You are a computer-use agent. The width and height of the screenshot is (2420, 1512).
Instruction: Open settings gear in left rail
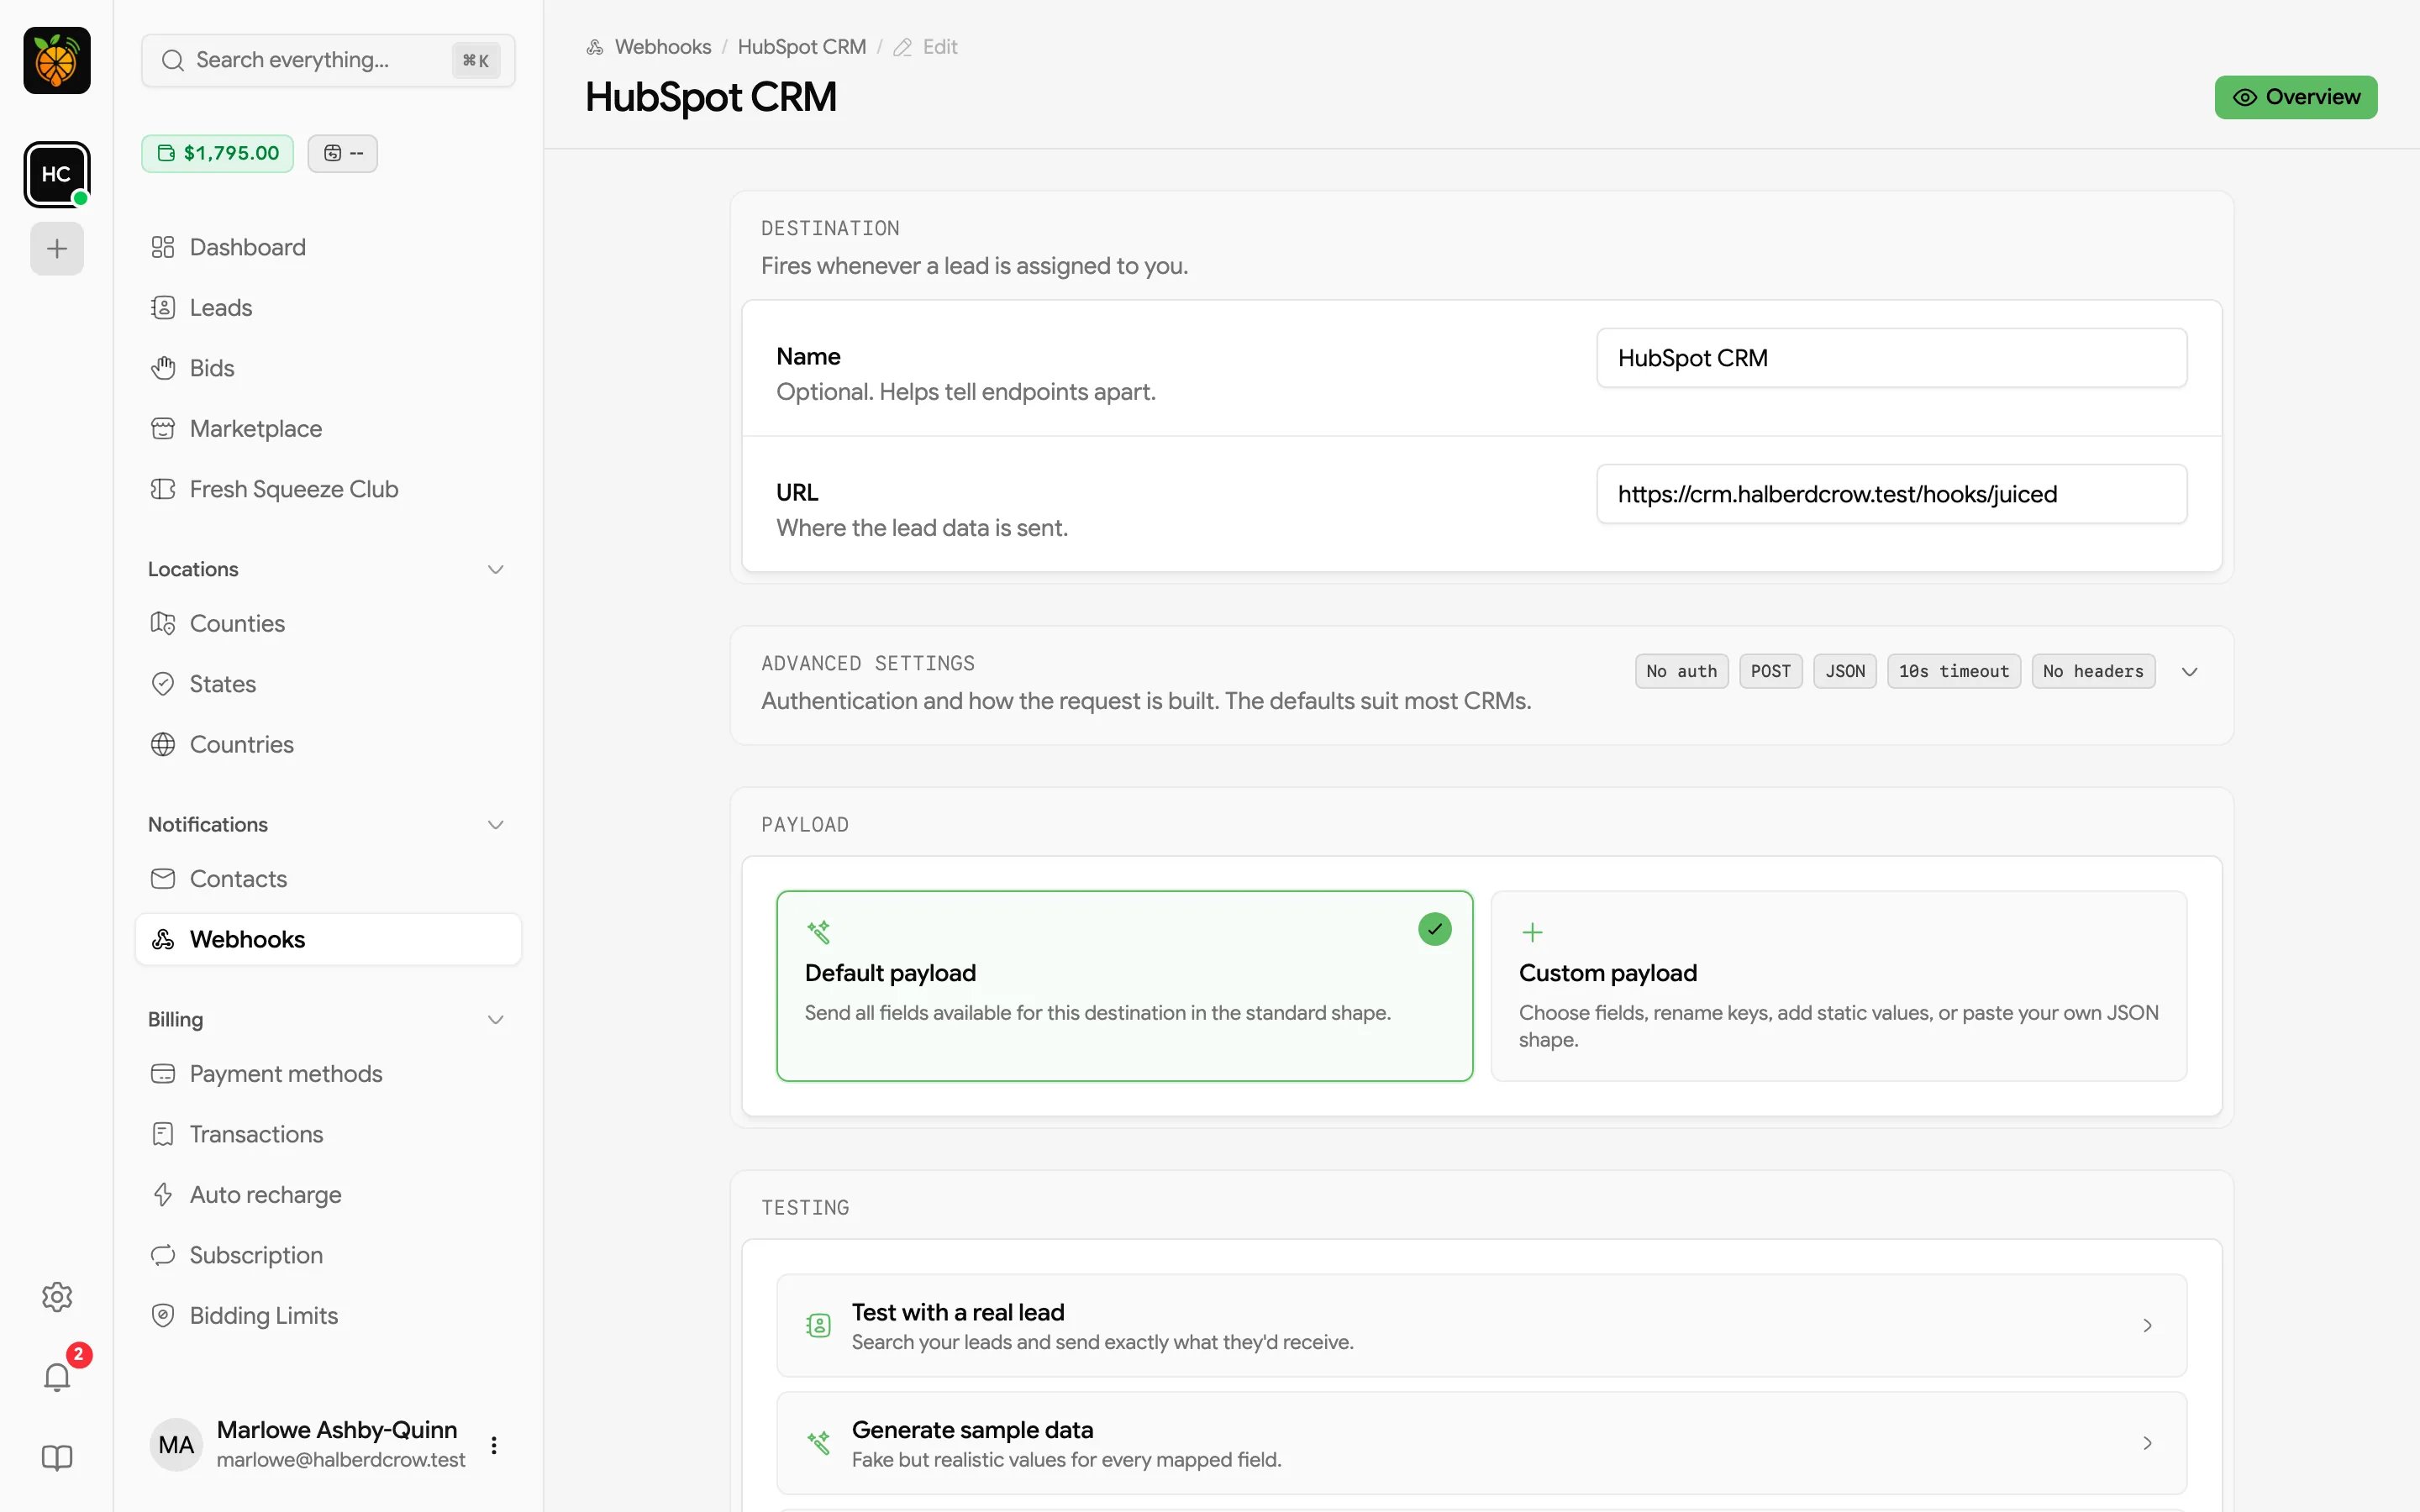tap(57, 1297)
